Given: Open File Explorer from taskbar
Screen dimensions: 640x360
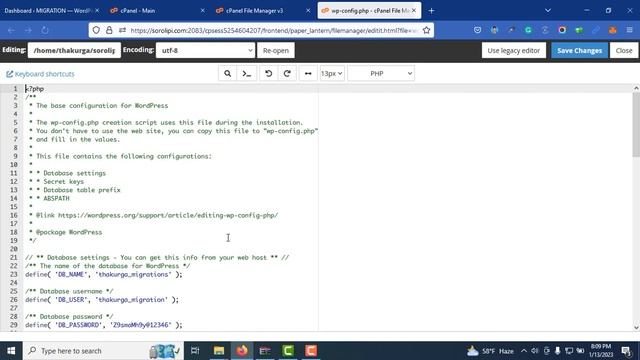Looking at the screenshot, I should [x=219, y=351].
